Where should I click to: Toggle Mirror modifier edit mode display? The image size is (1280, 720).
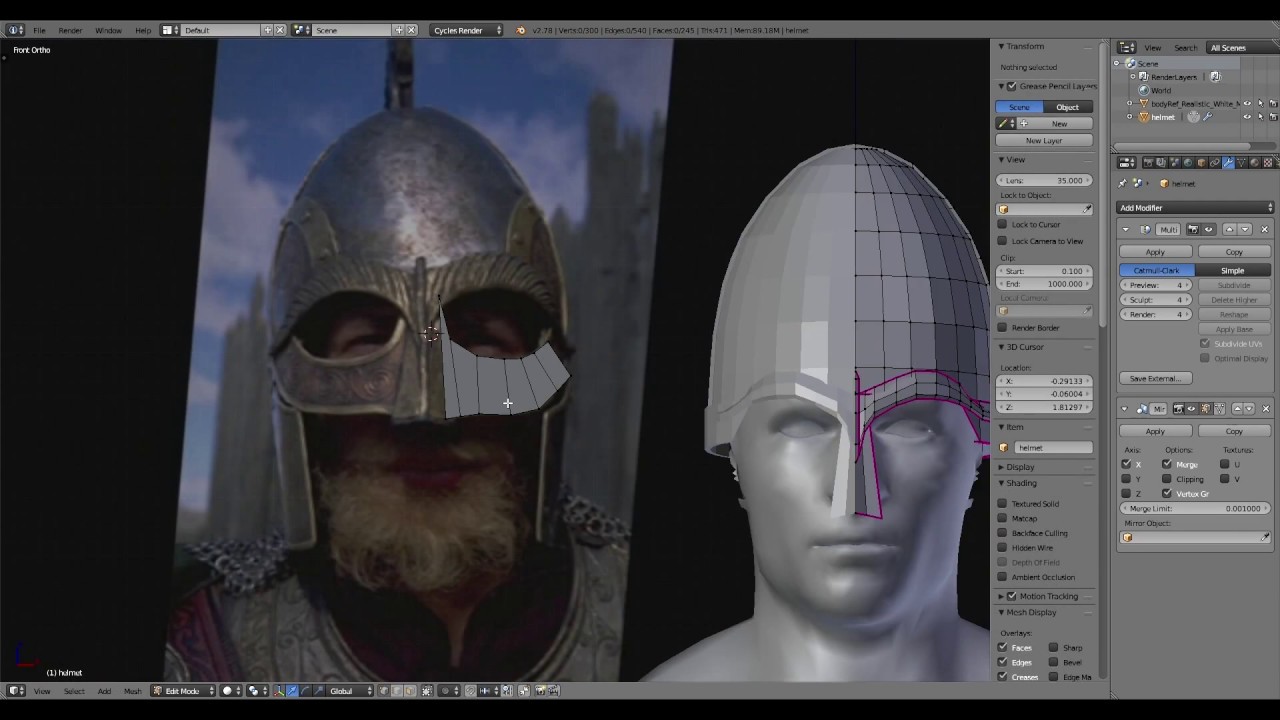point(1205,409)
